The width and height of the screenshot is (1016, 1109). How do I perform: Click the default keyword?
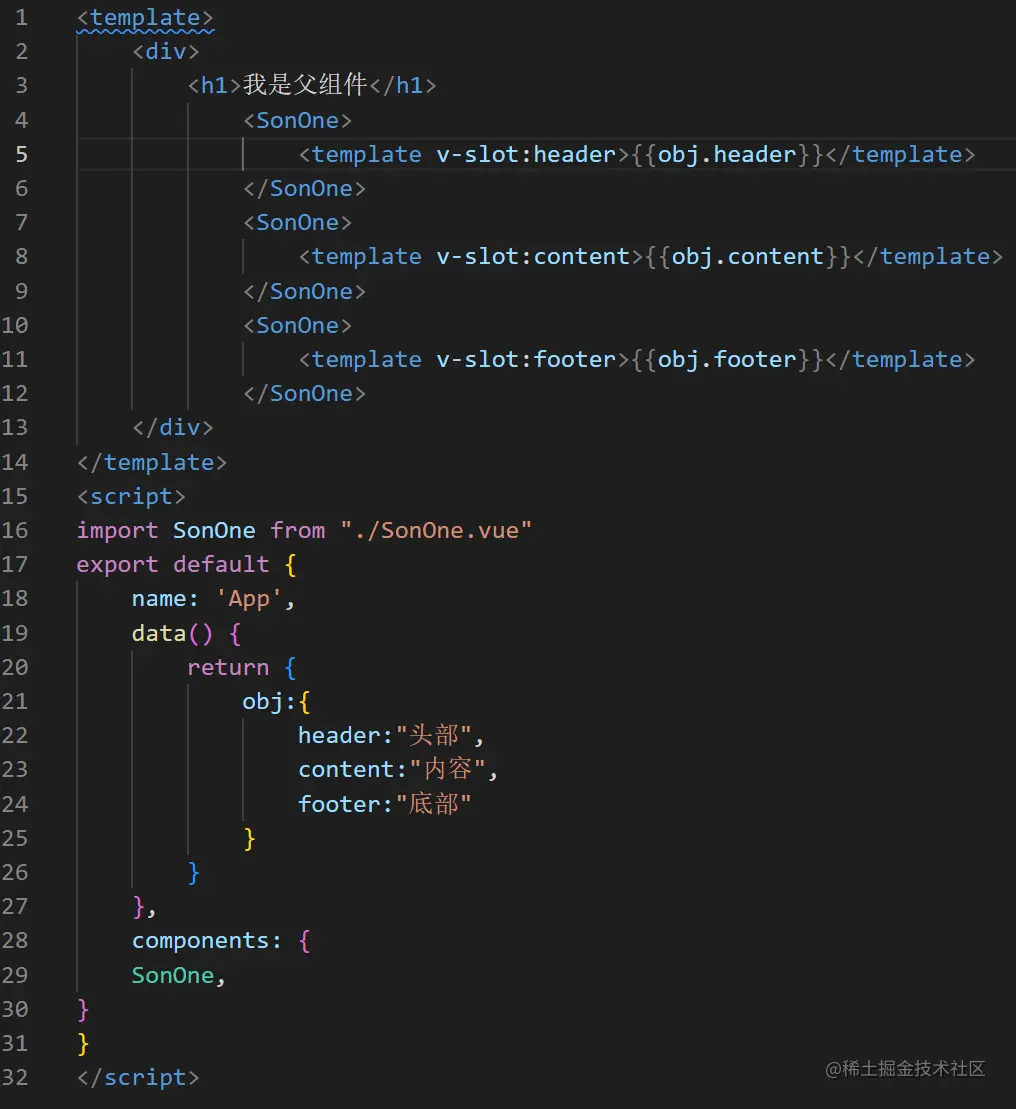tap(221, 564)
